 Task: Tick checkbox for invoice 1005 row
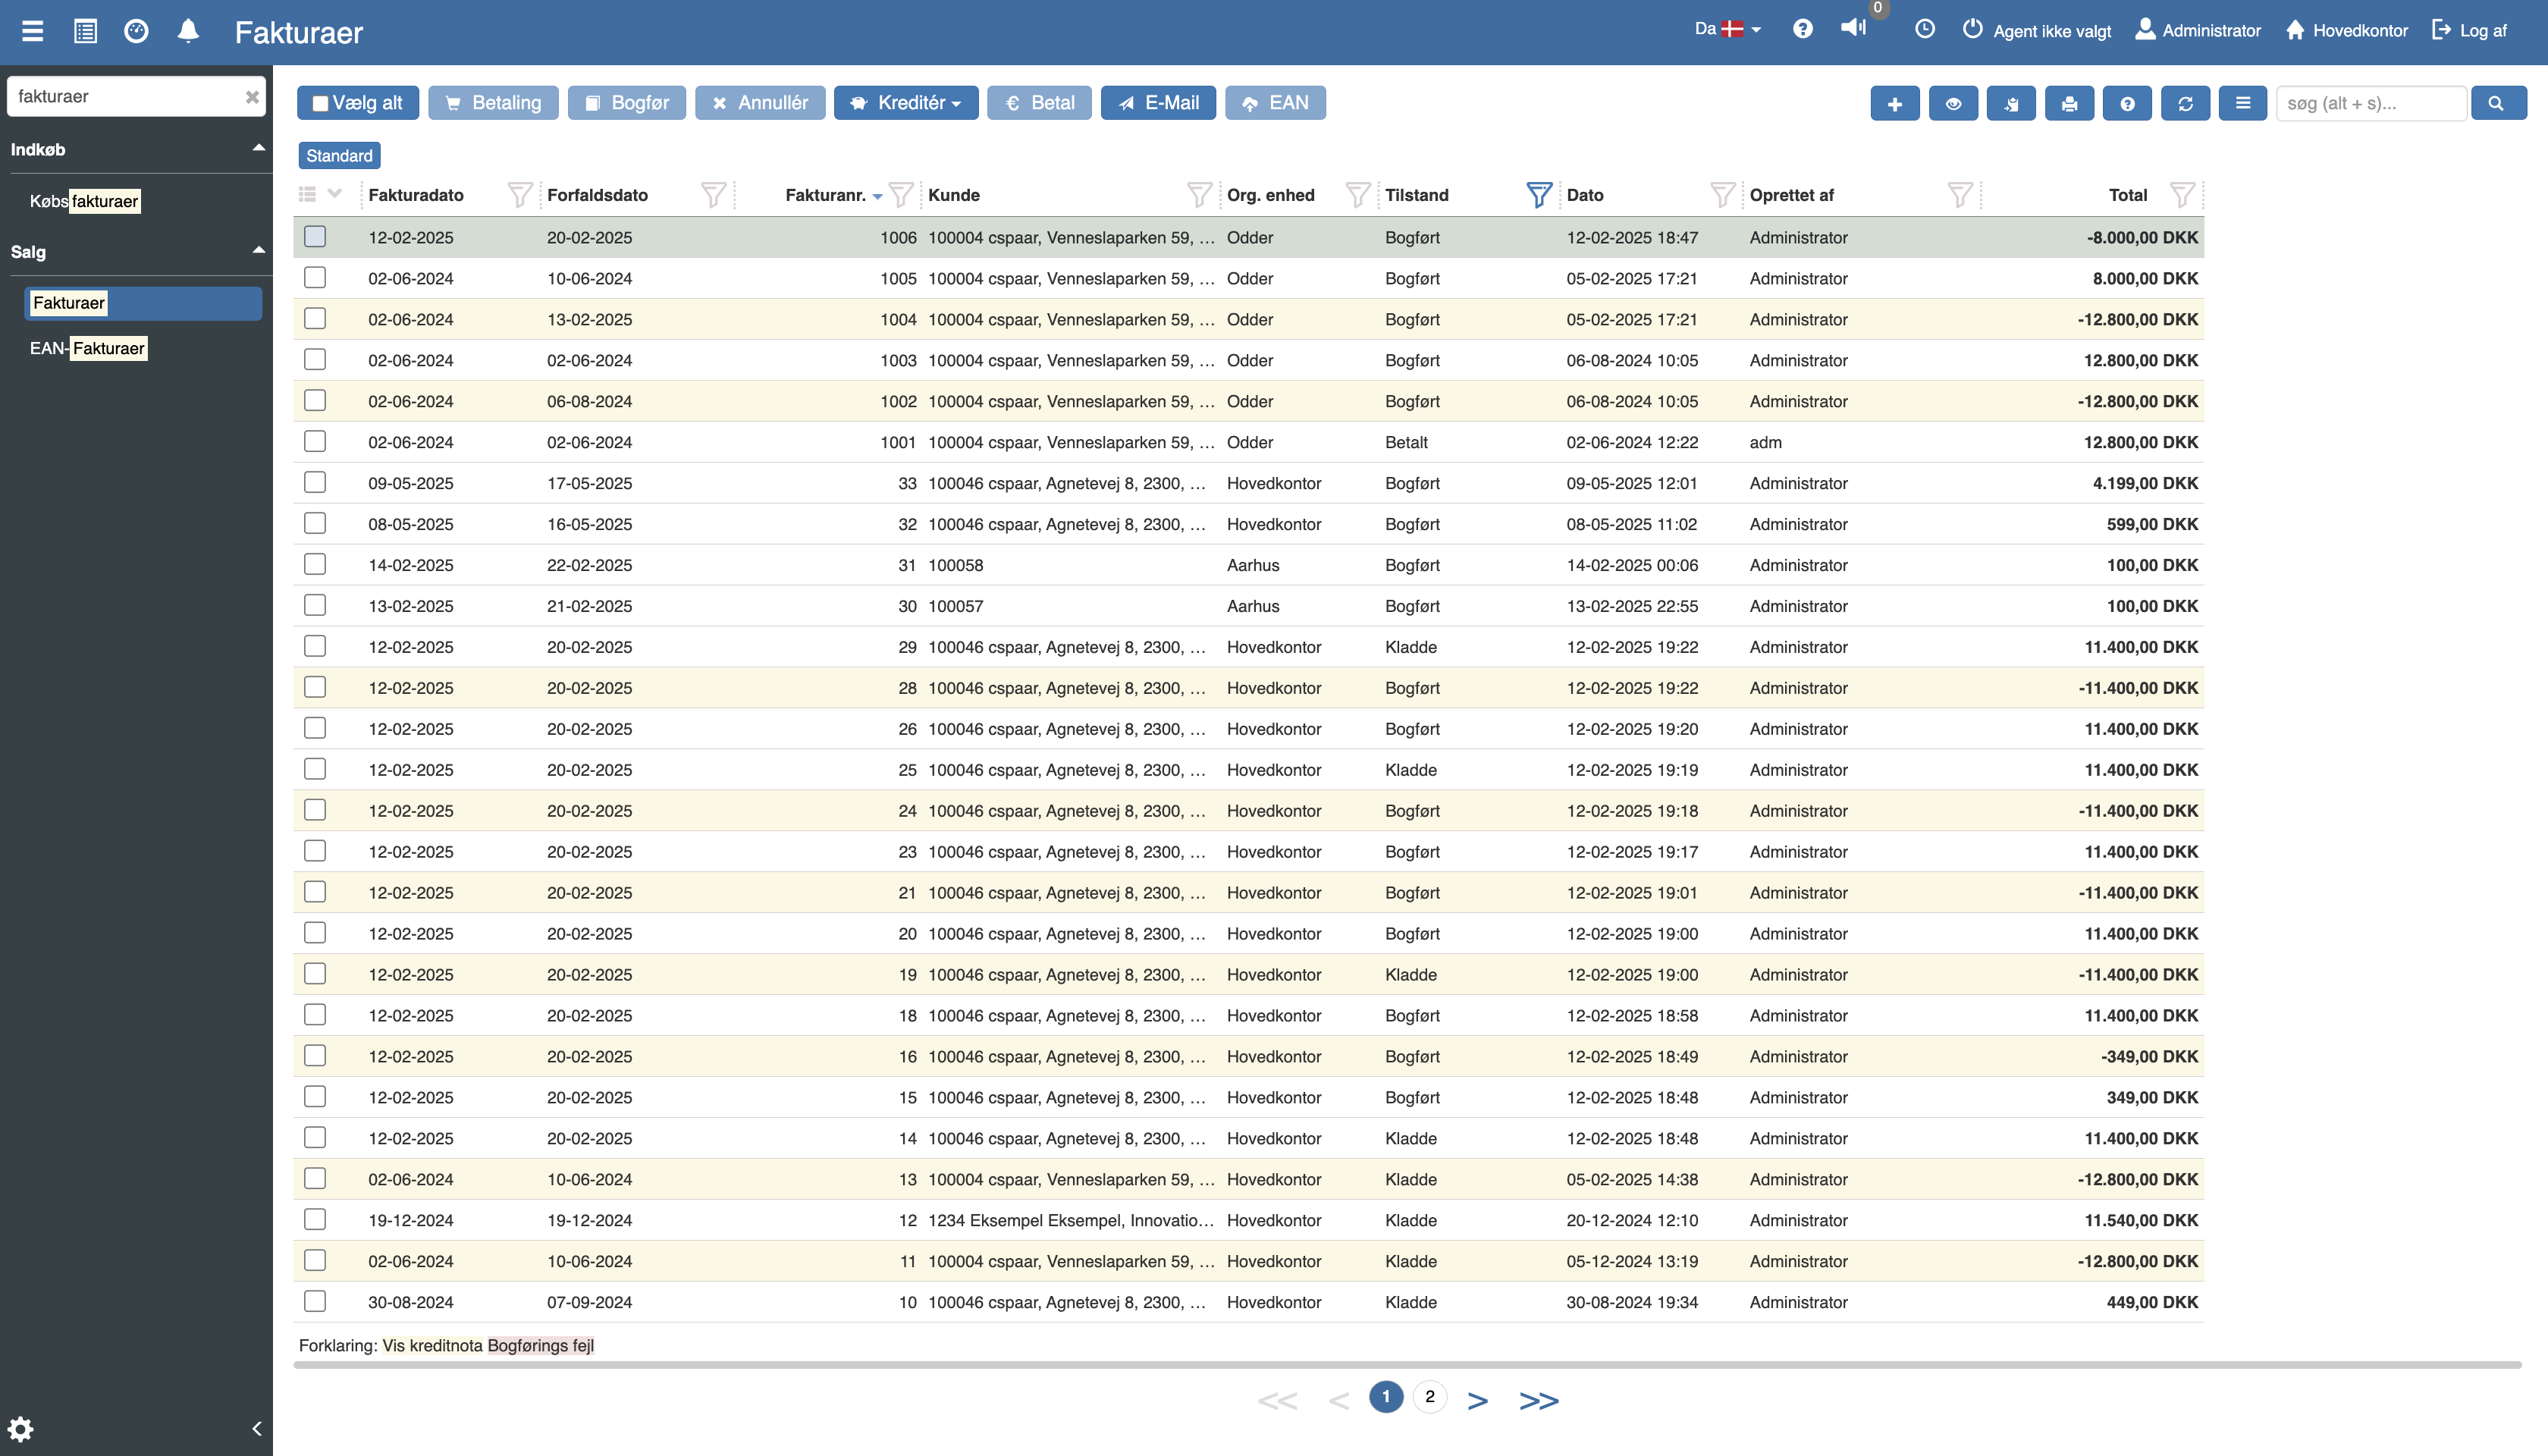(x=315, y=278)
